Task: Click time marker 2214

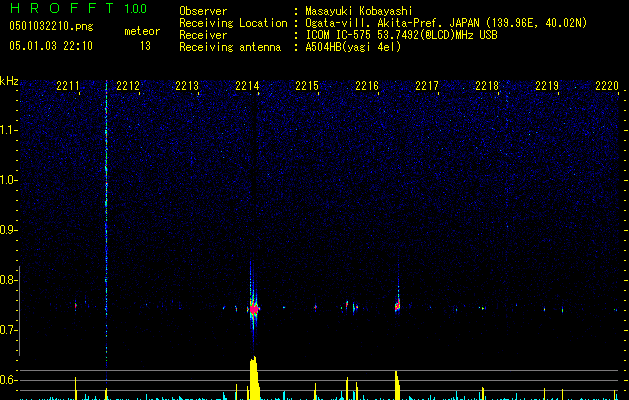Action: (x=247, y=86)
